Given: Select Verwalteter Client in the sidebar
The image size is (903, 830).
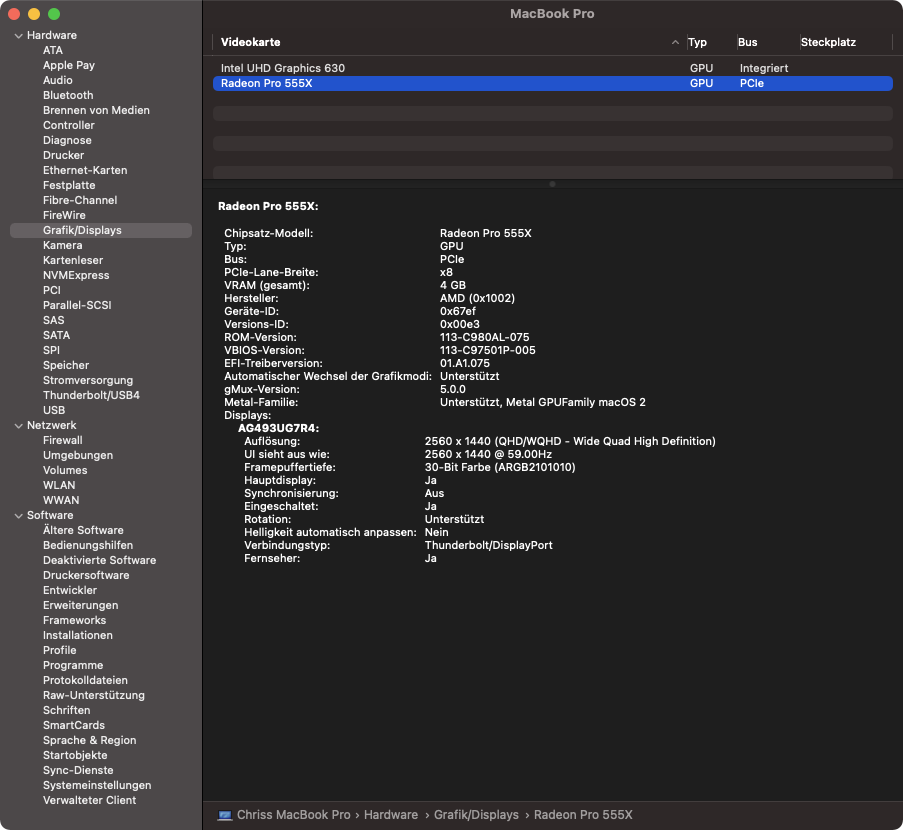Looking at the screenshot, I should (x=89, y=800).
